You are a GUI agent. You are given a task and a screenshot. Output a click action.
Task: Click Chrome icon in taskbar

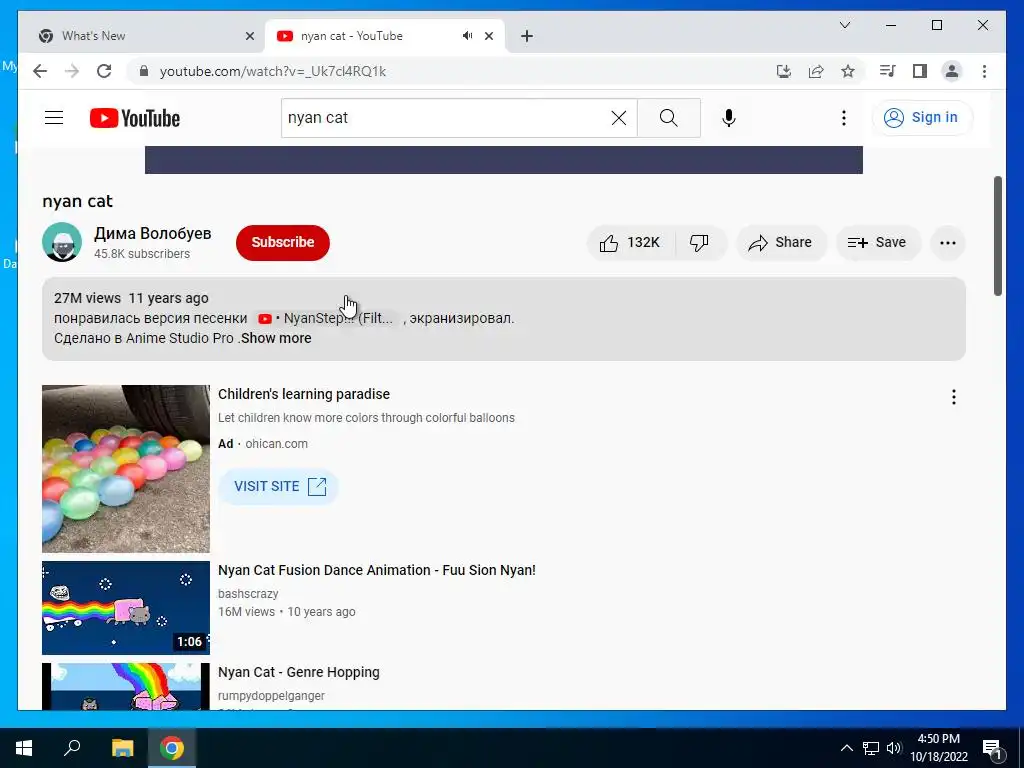[172, 748]
